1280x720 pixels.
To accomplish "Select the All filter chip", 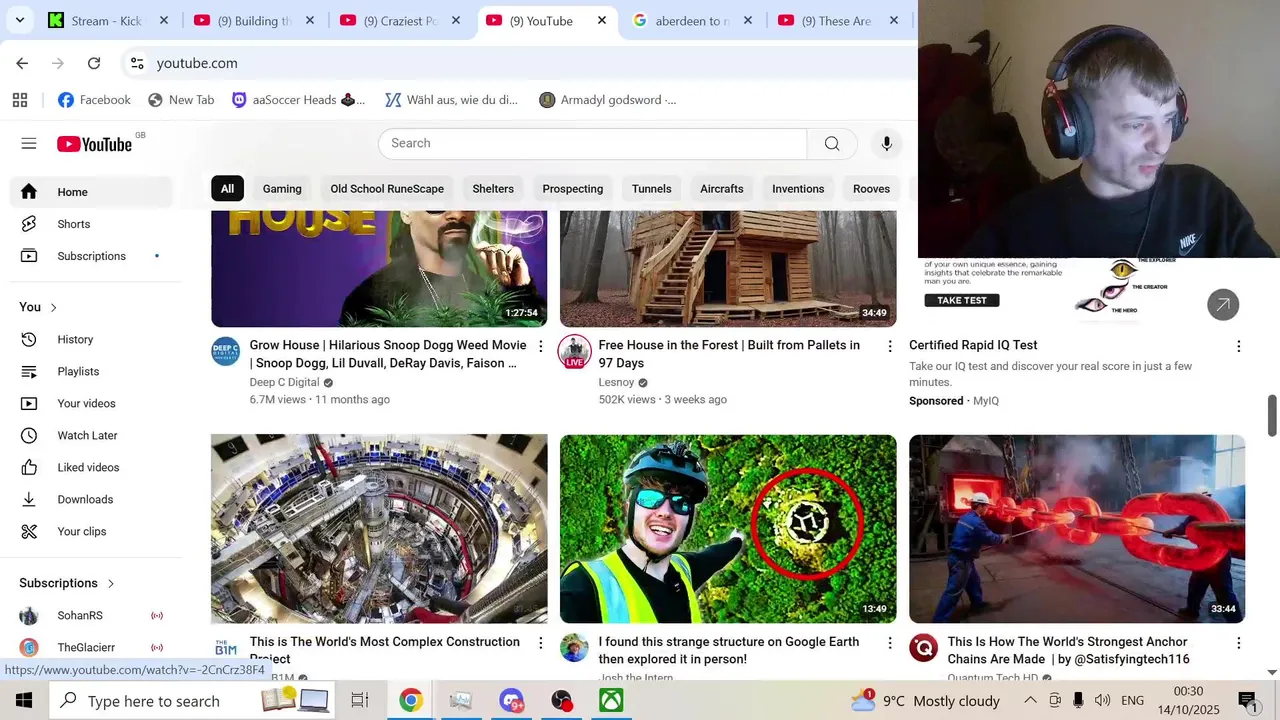I will 227,189.
